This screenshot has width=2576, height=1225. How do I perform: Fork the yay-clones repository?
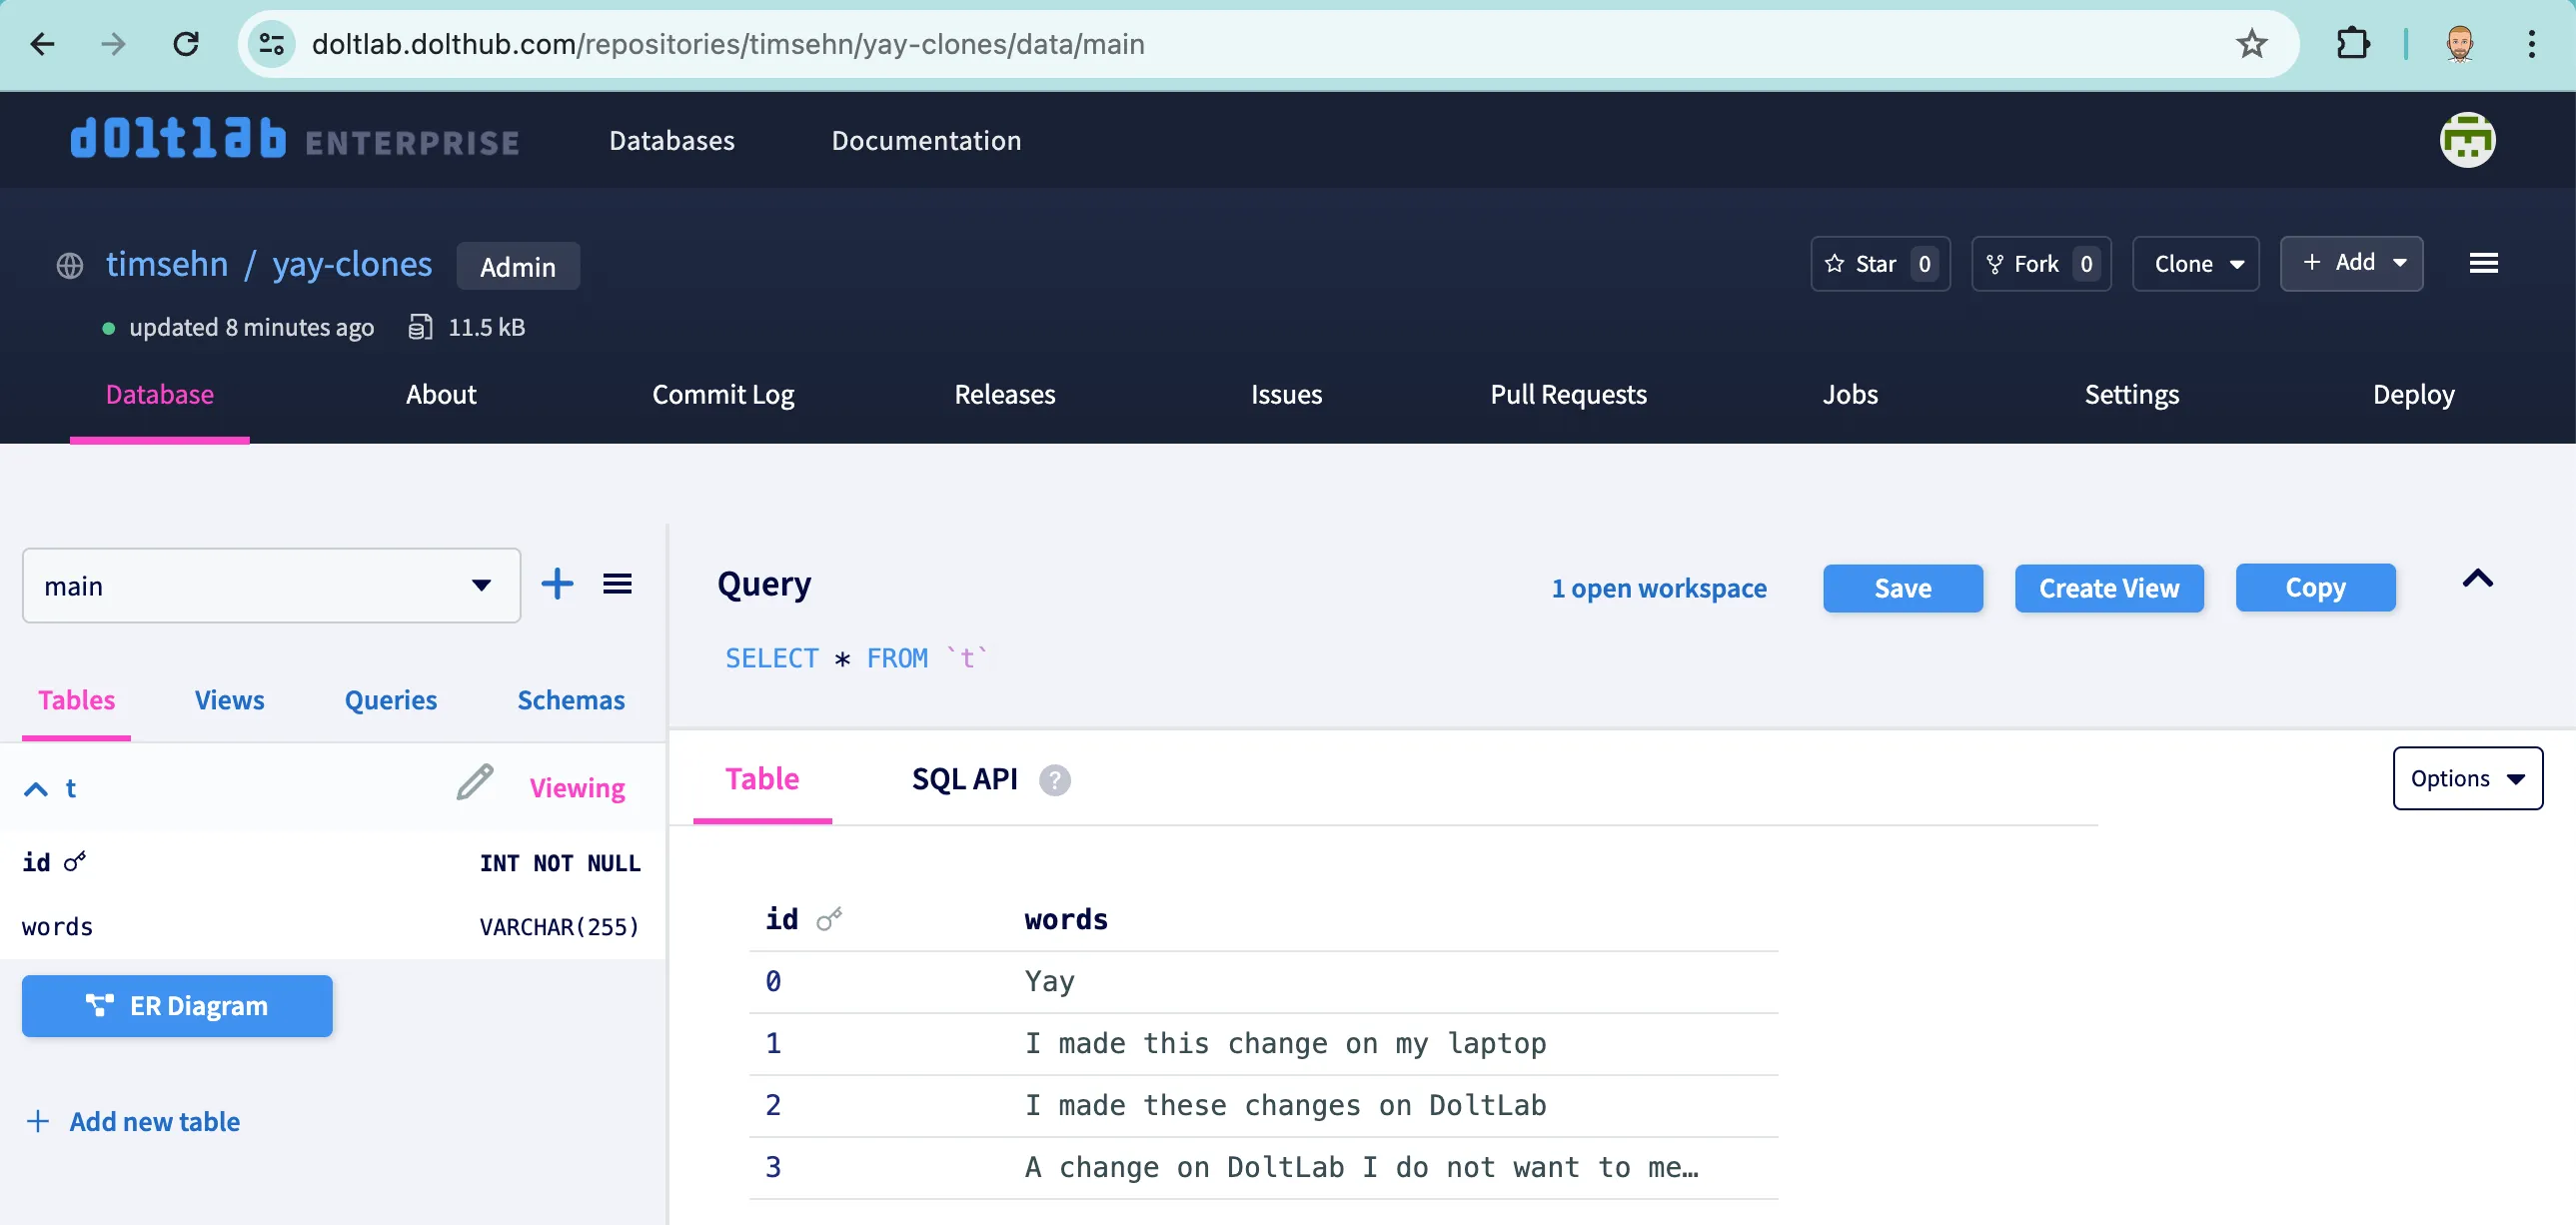click(2039, 263)
